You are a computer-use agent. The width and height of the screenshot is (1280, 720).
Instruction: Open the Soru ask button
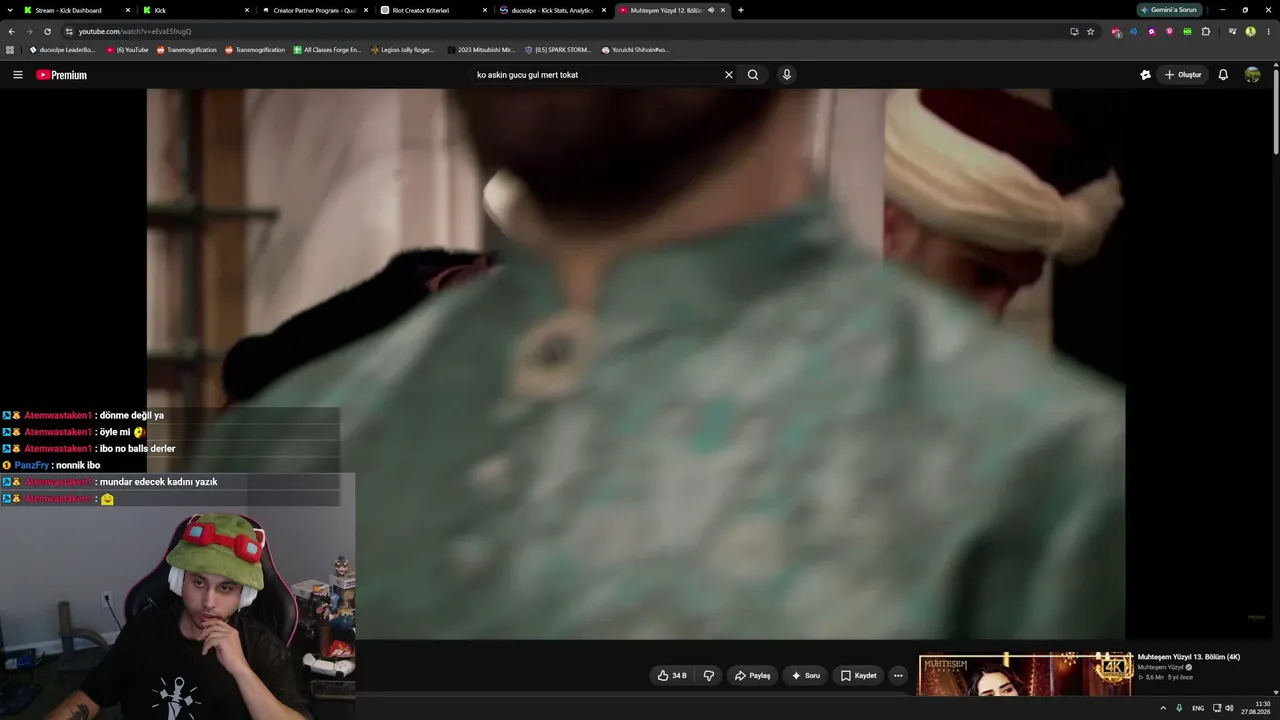click(x=805, y=676)
